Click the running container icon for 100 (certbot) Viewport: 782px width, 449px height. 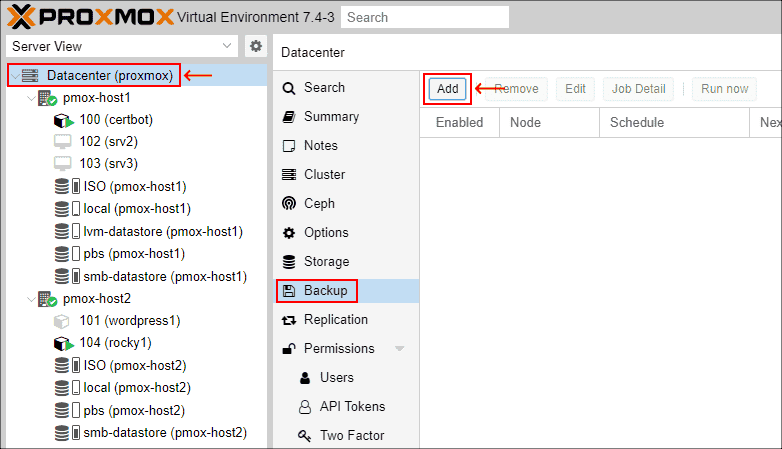(63, 120)
